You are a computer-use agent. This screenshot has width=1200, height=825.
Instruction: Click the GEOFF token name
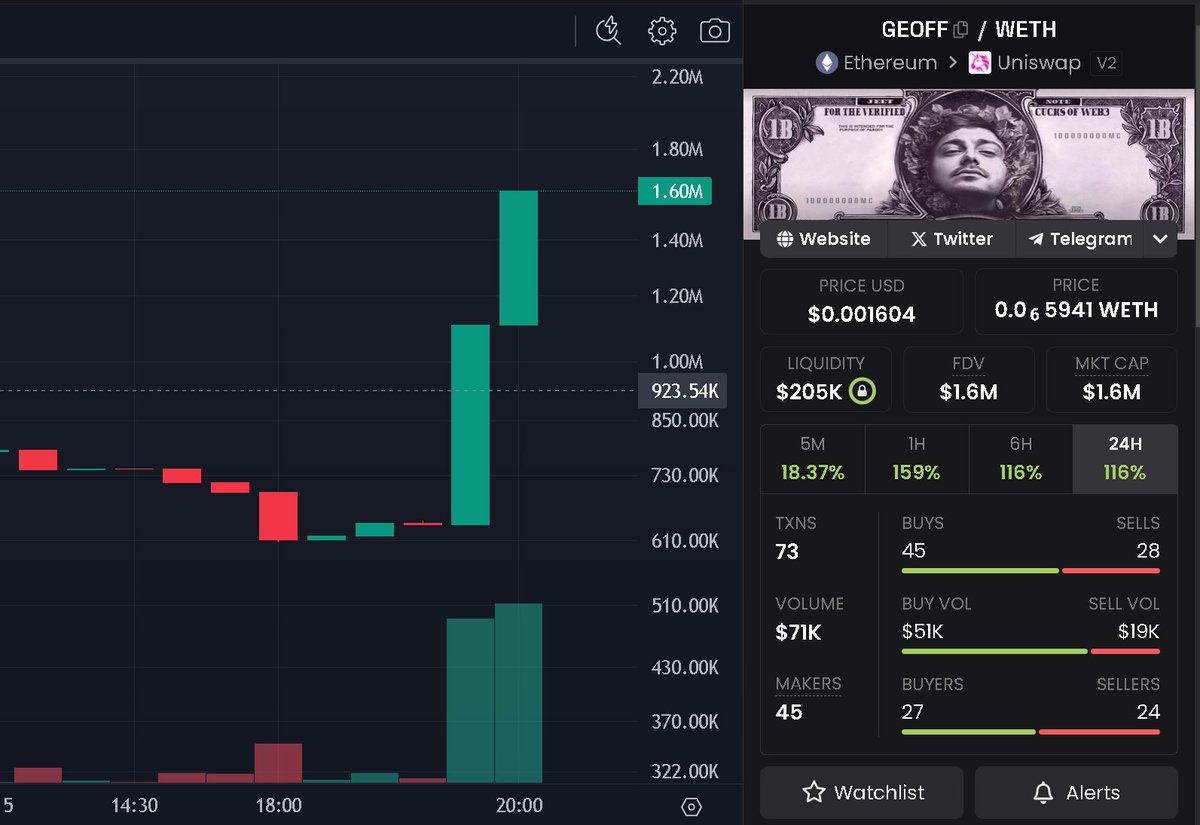tap(914, 30)
